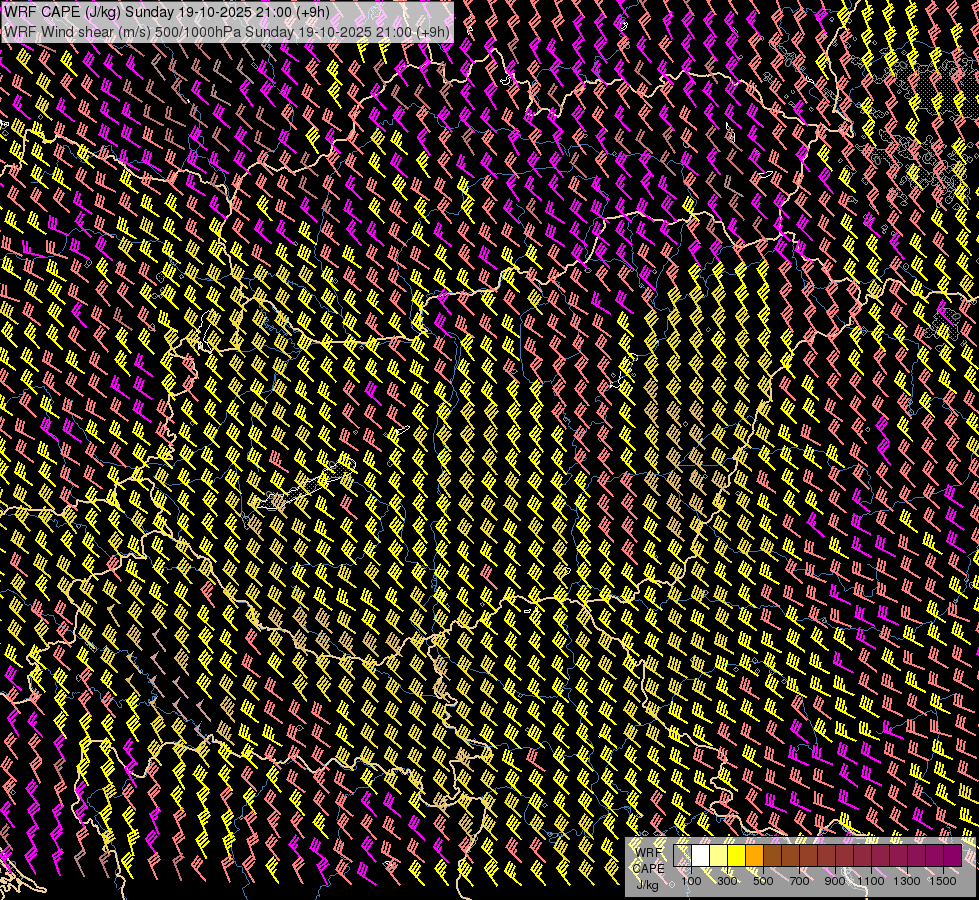This screenshot has width=979, height=900.
Task: Click the WRF label in the legend
Action: 648,853
